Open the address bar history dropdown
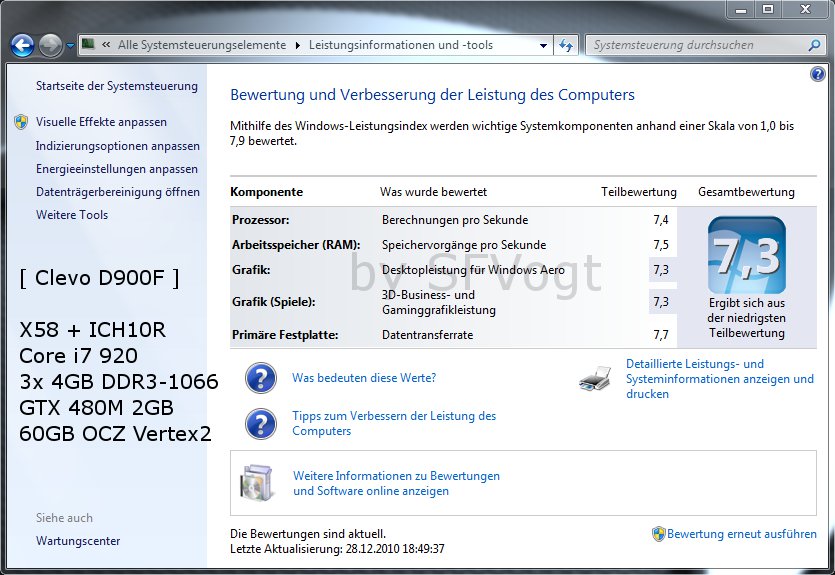The image size is (835, 575). (543, 46)
